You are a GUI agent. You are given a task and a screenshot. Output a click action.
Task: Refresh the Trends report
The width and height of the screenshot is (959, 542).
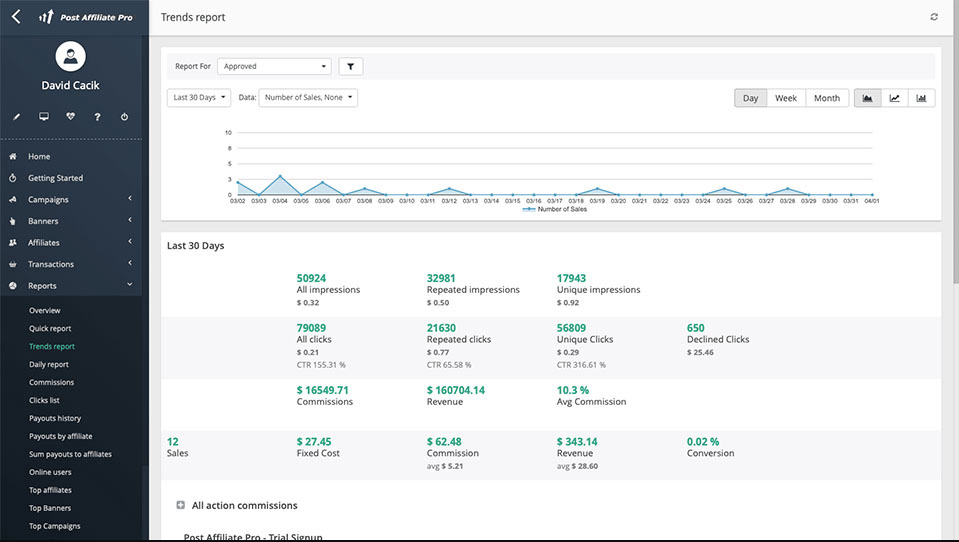click(934, 17)
